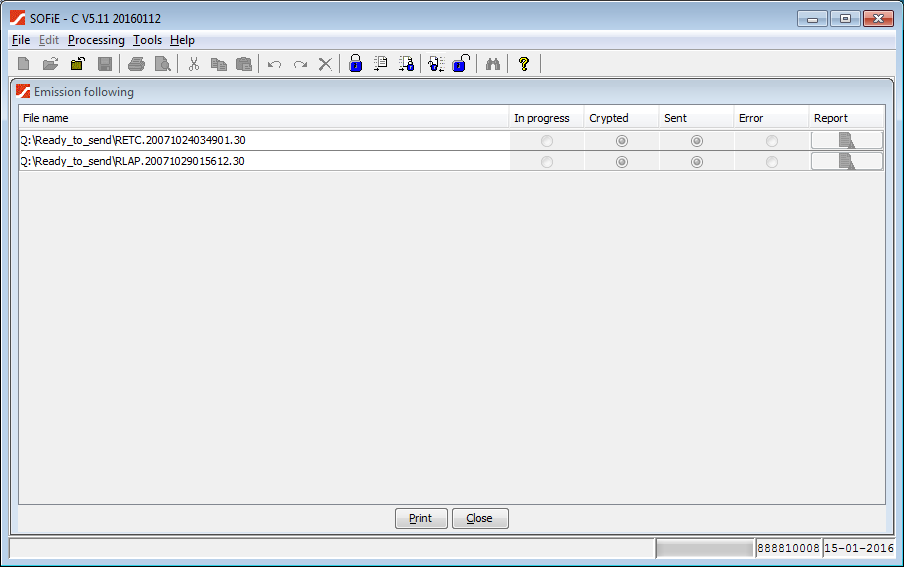
Task: Click the Crypted radio button for RETC file
Action: pyautogui.click(x=622, y=141)
